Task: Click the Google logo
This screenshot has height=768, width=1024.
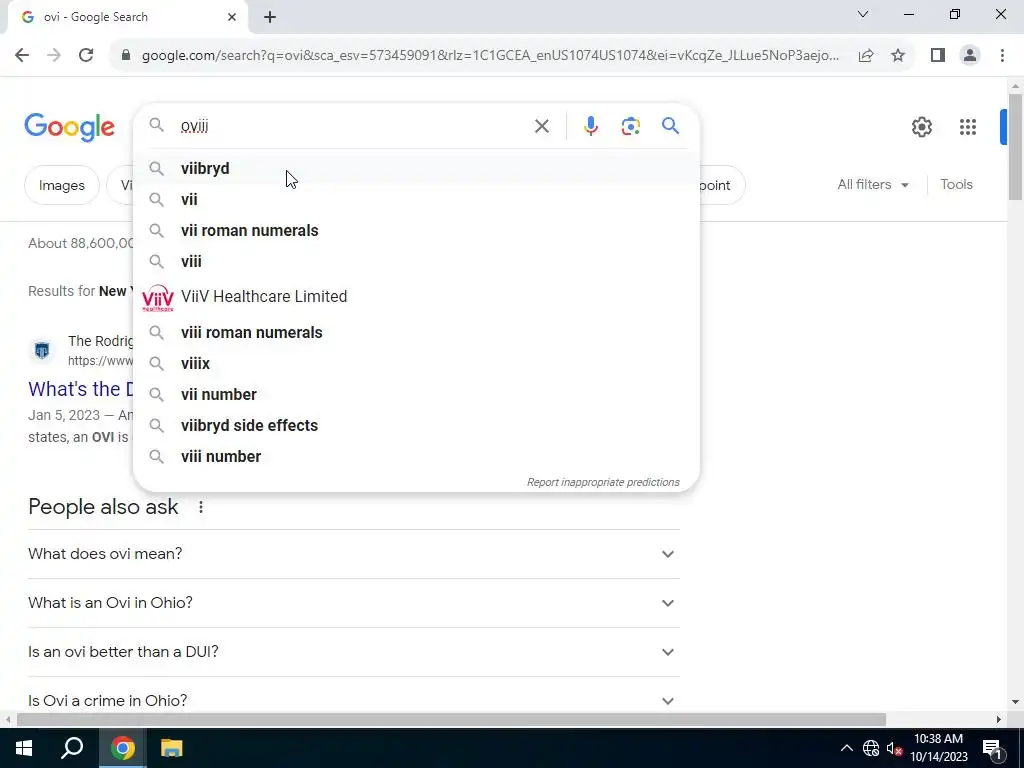Action: (69, 127)
